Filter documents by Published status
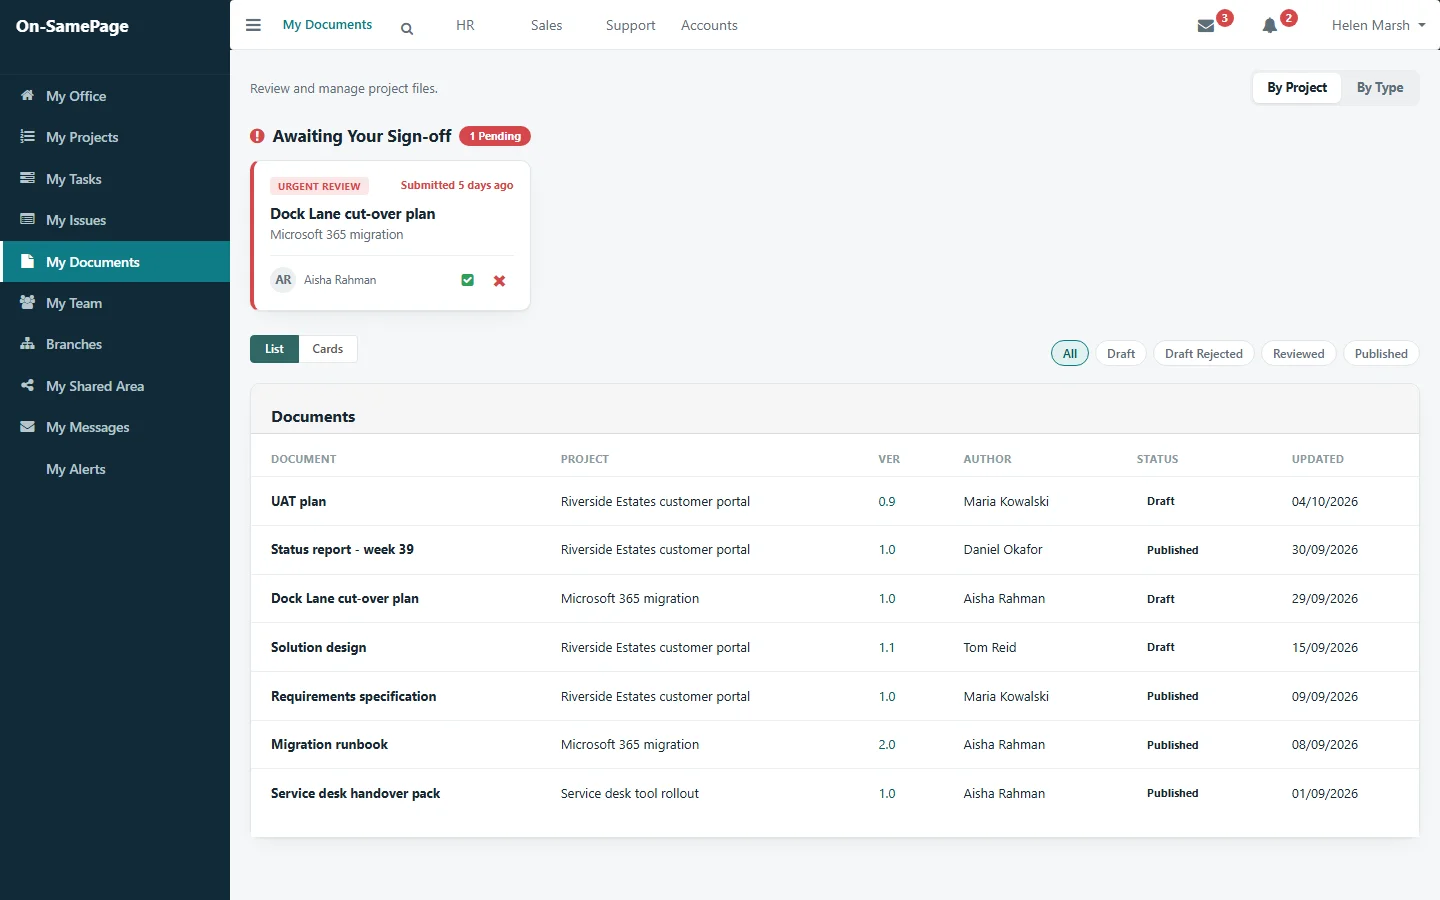This screenshot has width=1440, height=900. point(1381,354)
